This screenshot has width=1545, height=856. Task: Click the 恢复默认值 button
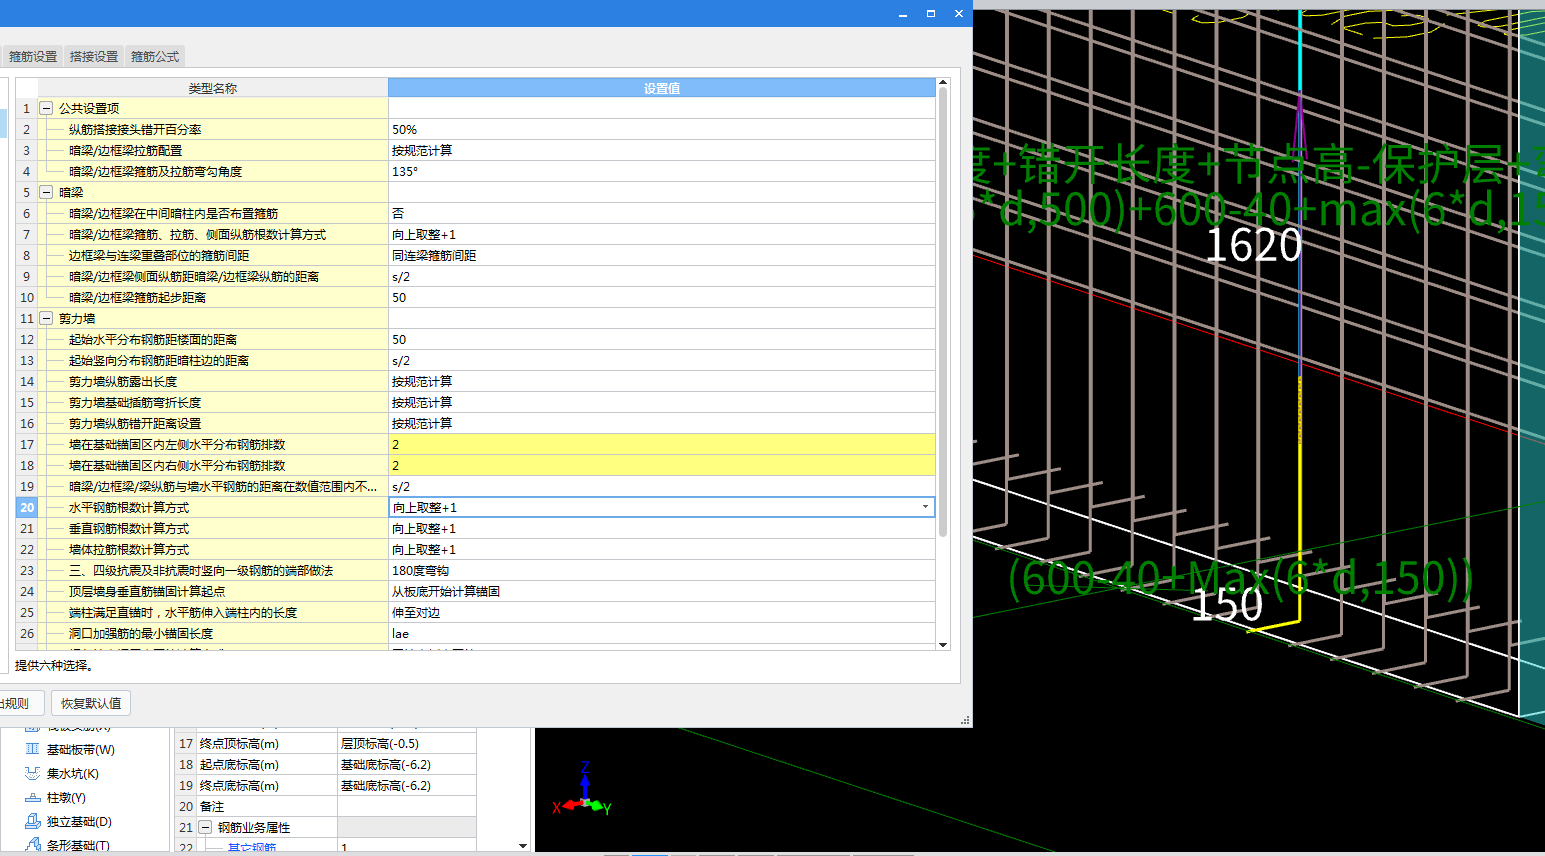[x=91, y=703]
